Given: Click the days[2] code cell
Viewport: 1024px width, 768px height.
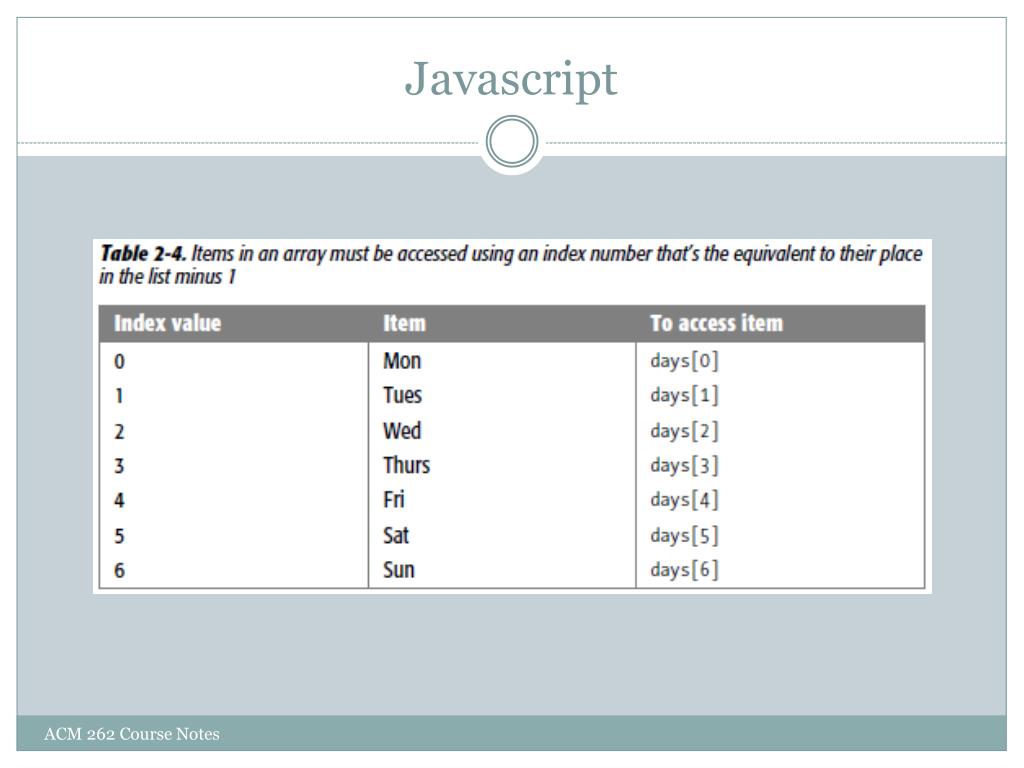Looking at the screenshot, I should pyautogui.click(x=684, y=431).
